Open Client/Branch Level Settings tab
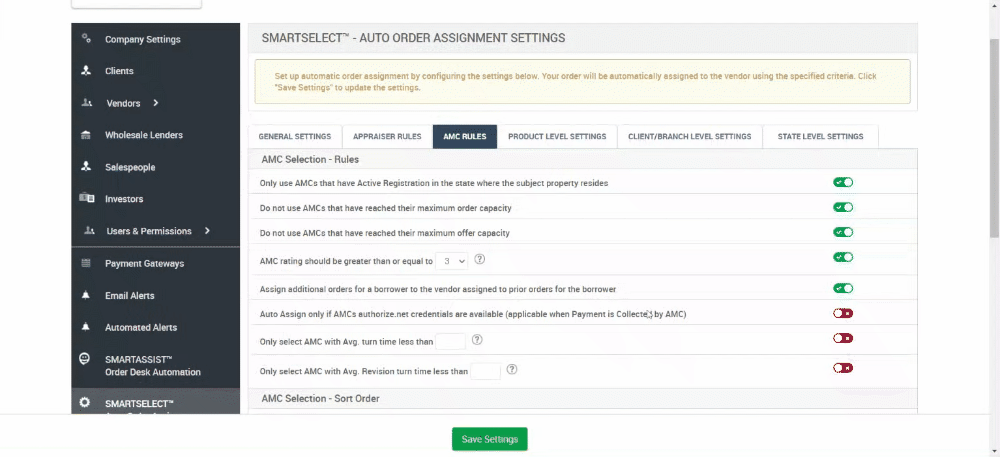 (x=689, y=136)
